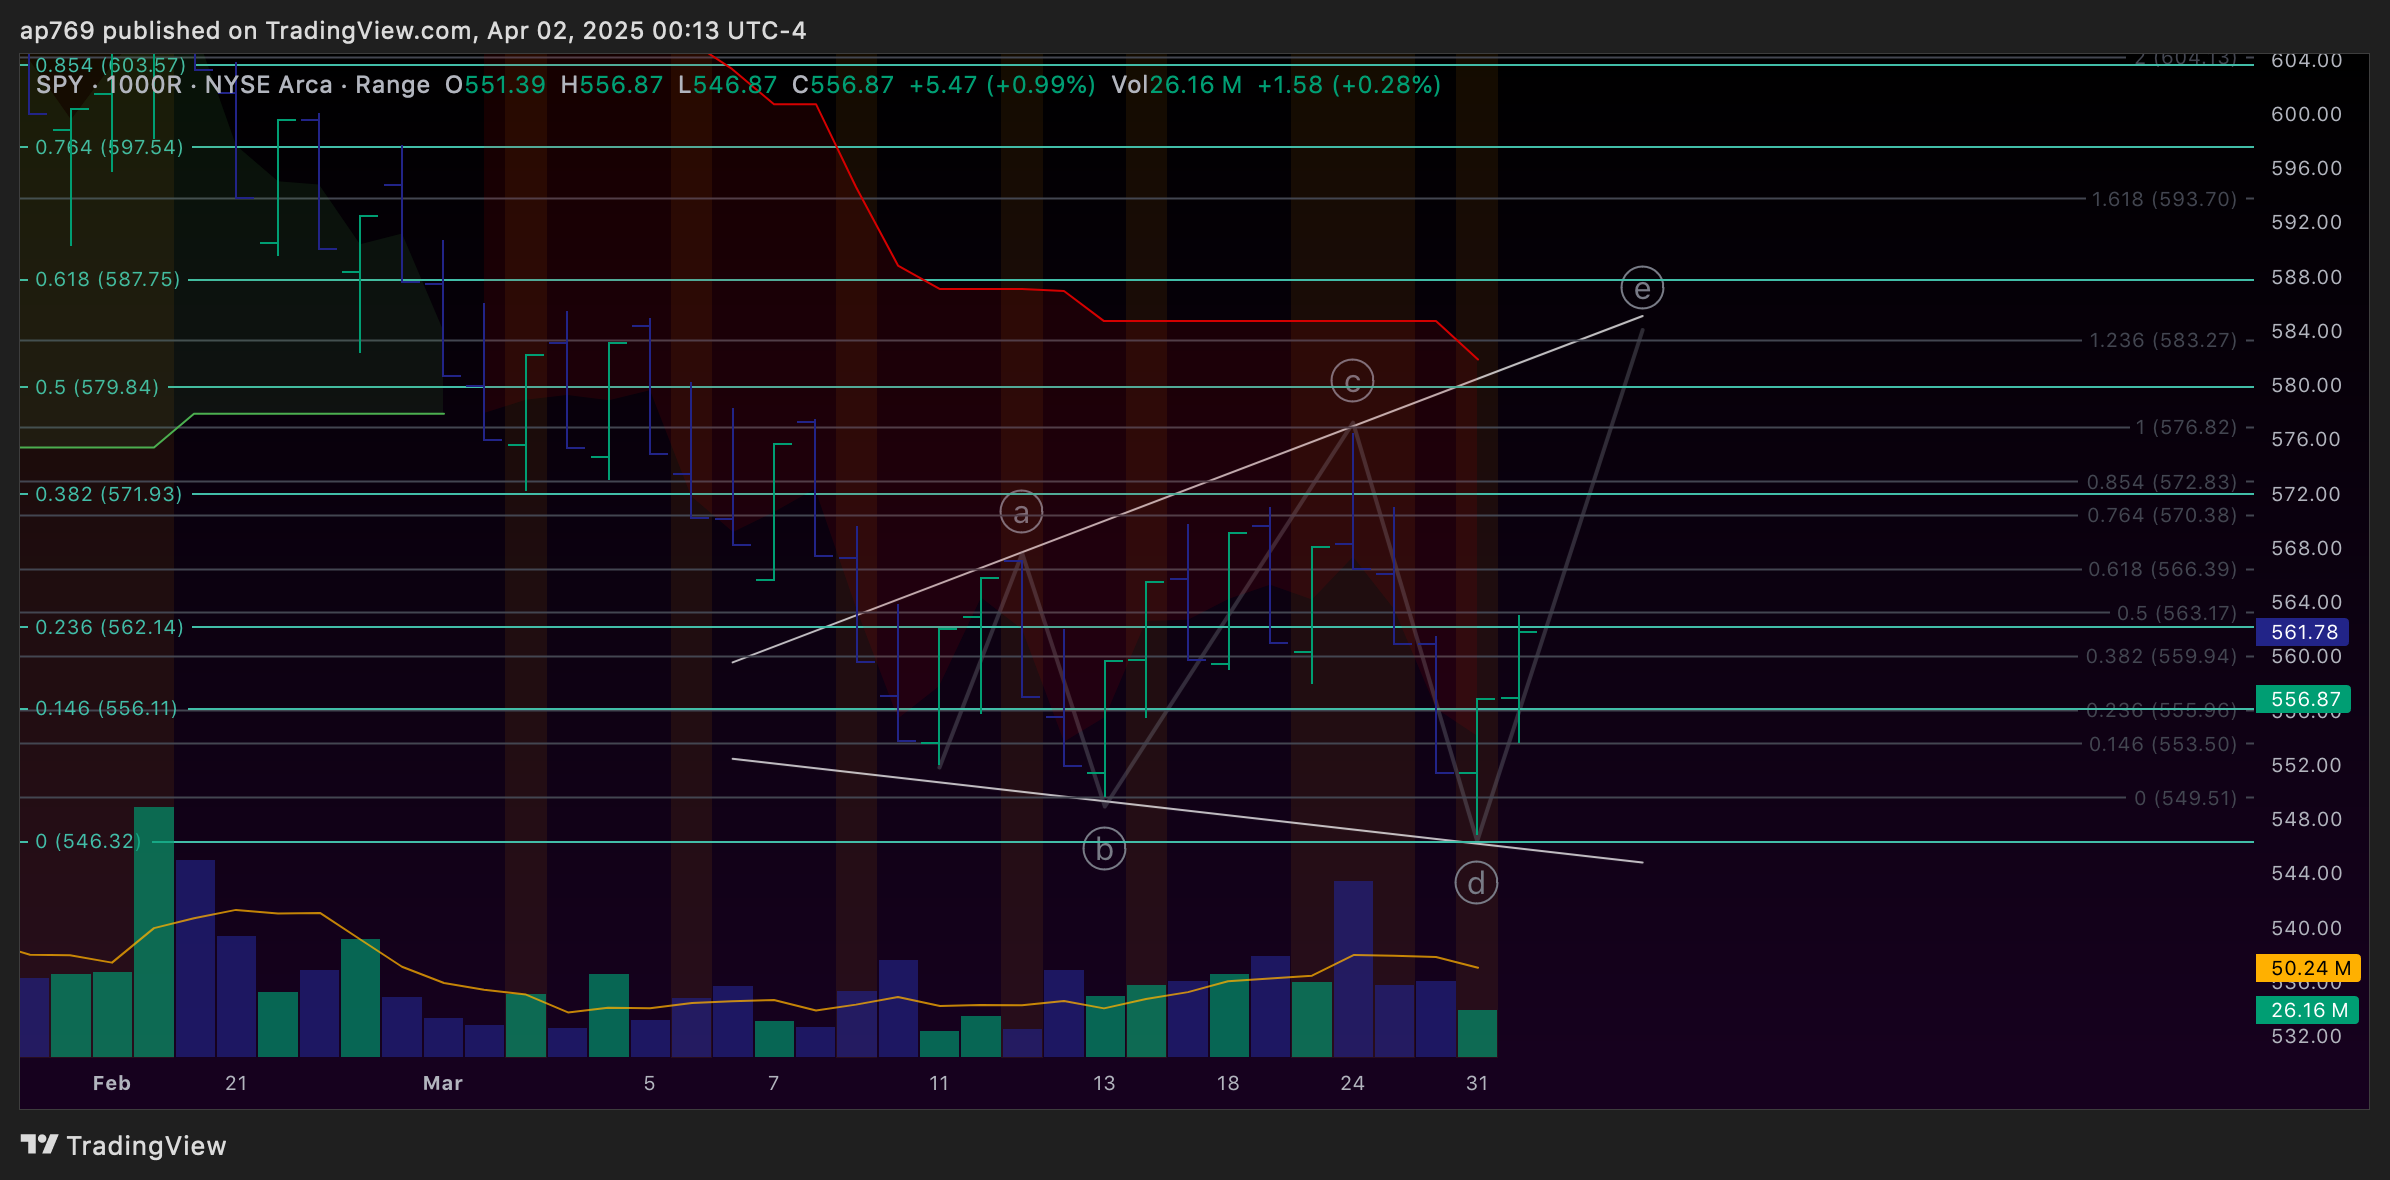Click the circled 'a' wave label
The image size is (2390, 1180).
point(1021,513)
